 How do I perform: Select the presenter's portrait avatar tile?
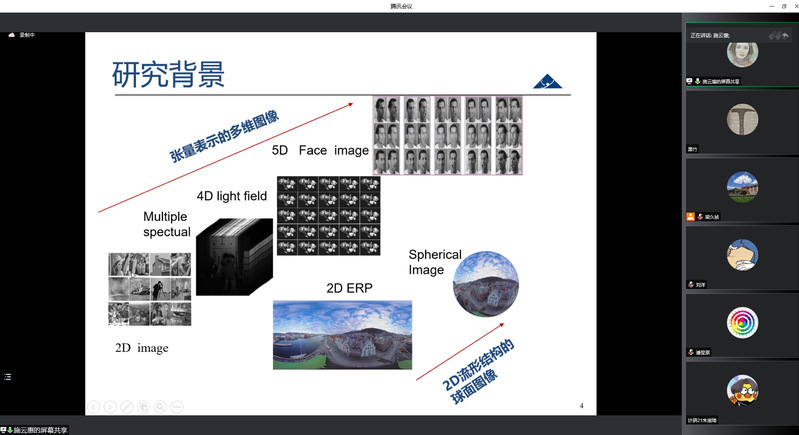click(742, 53)
